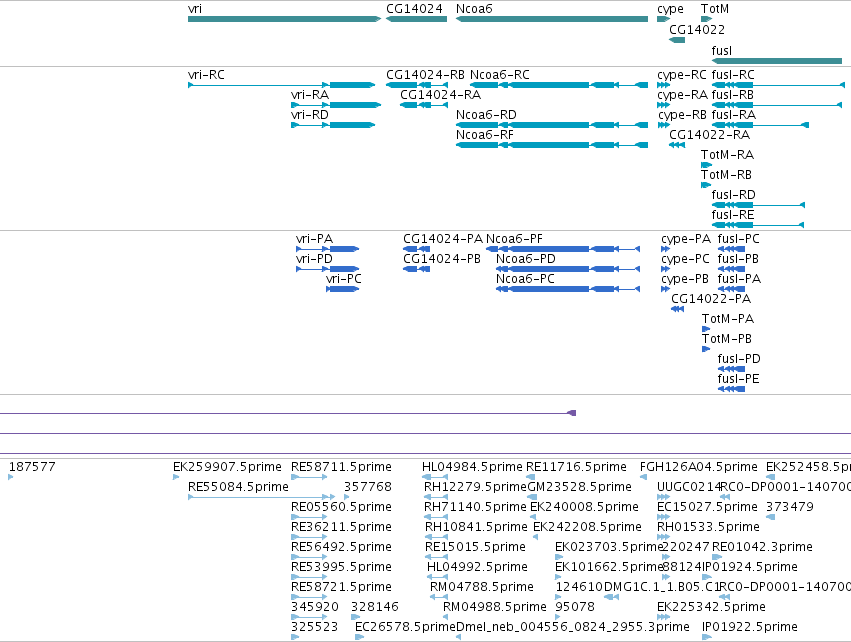
Task: Click the TotM-PB protein label
Action: tap(727, 339)
